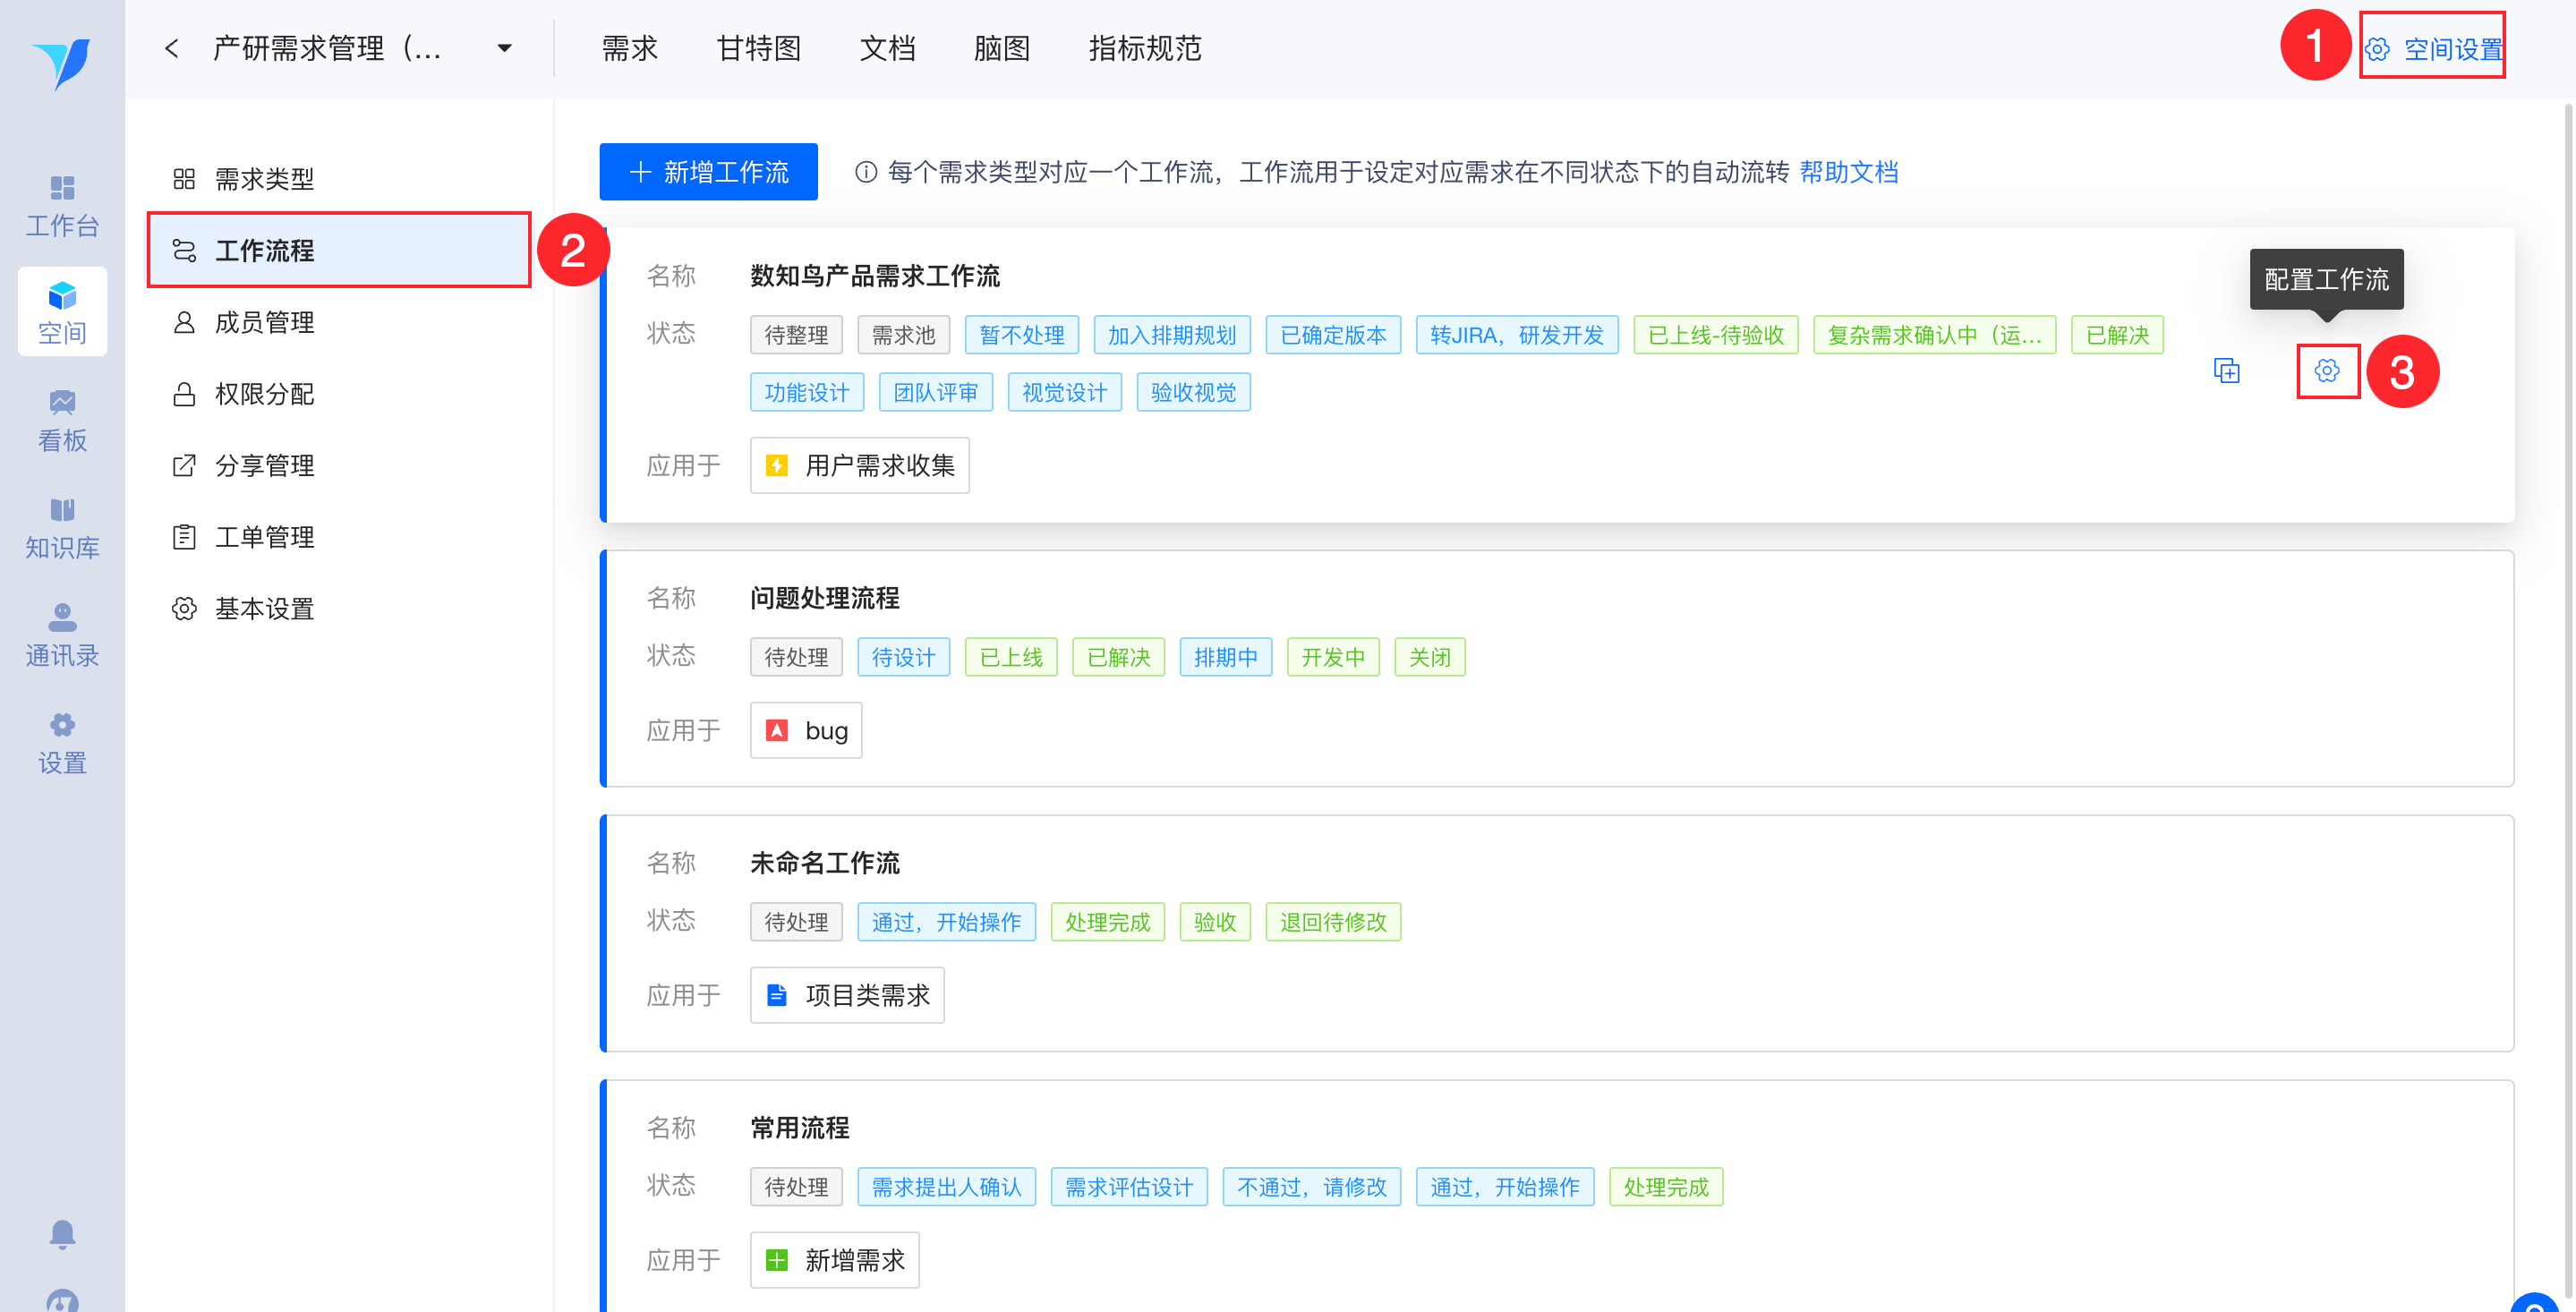Click the 待设计 status tag

click(x=903, y=657)
